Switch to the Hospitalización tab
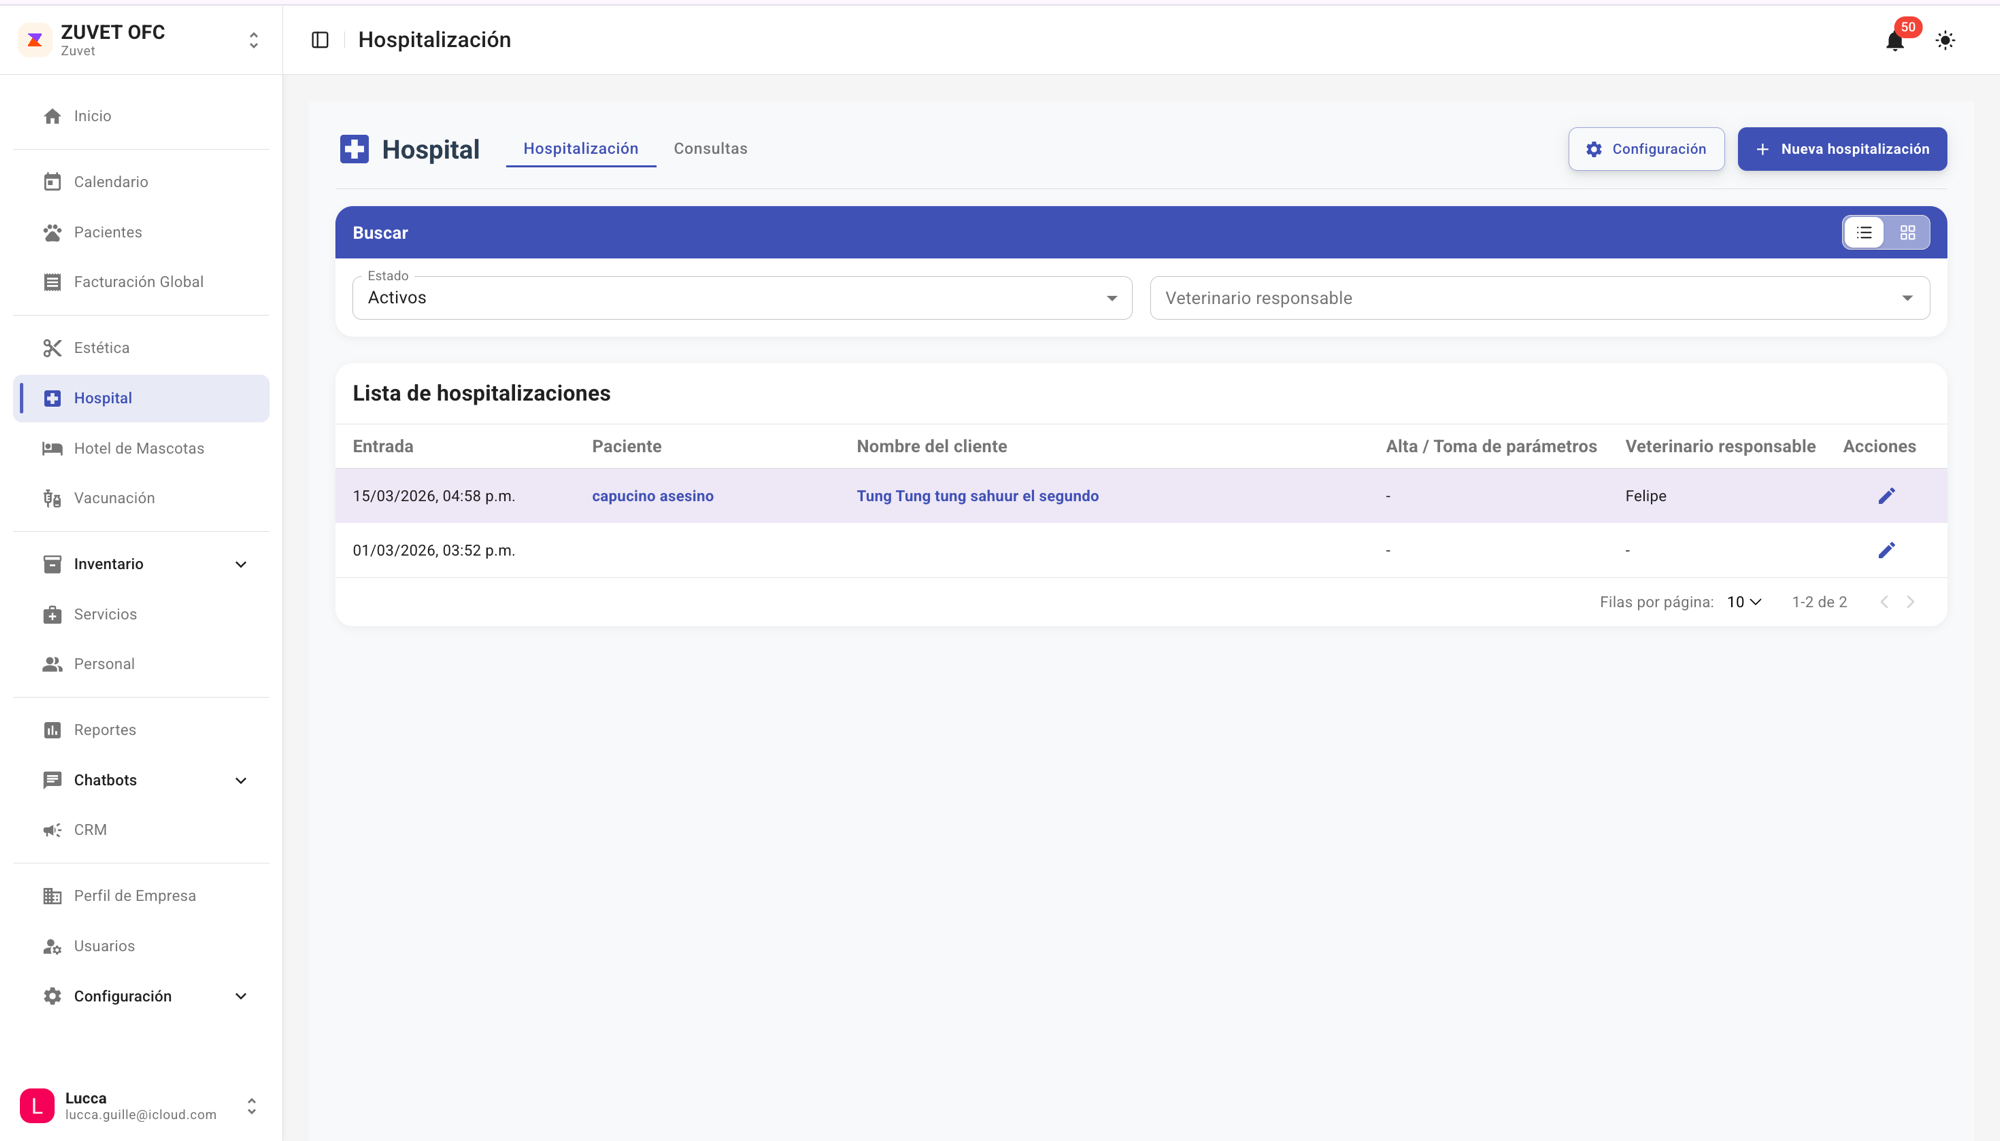This screenshot has height=1141, width=2000. coord(581,148)
